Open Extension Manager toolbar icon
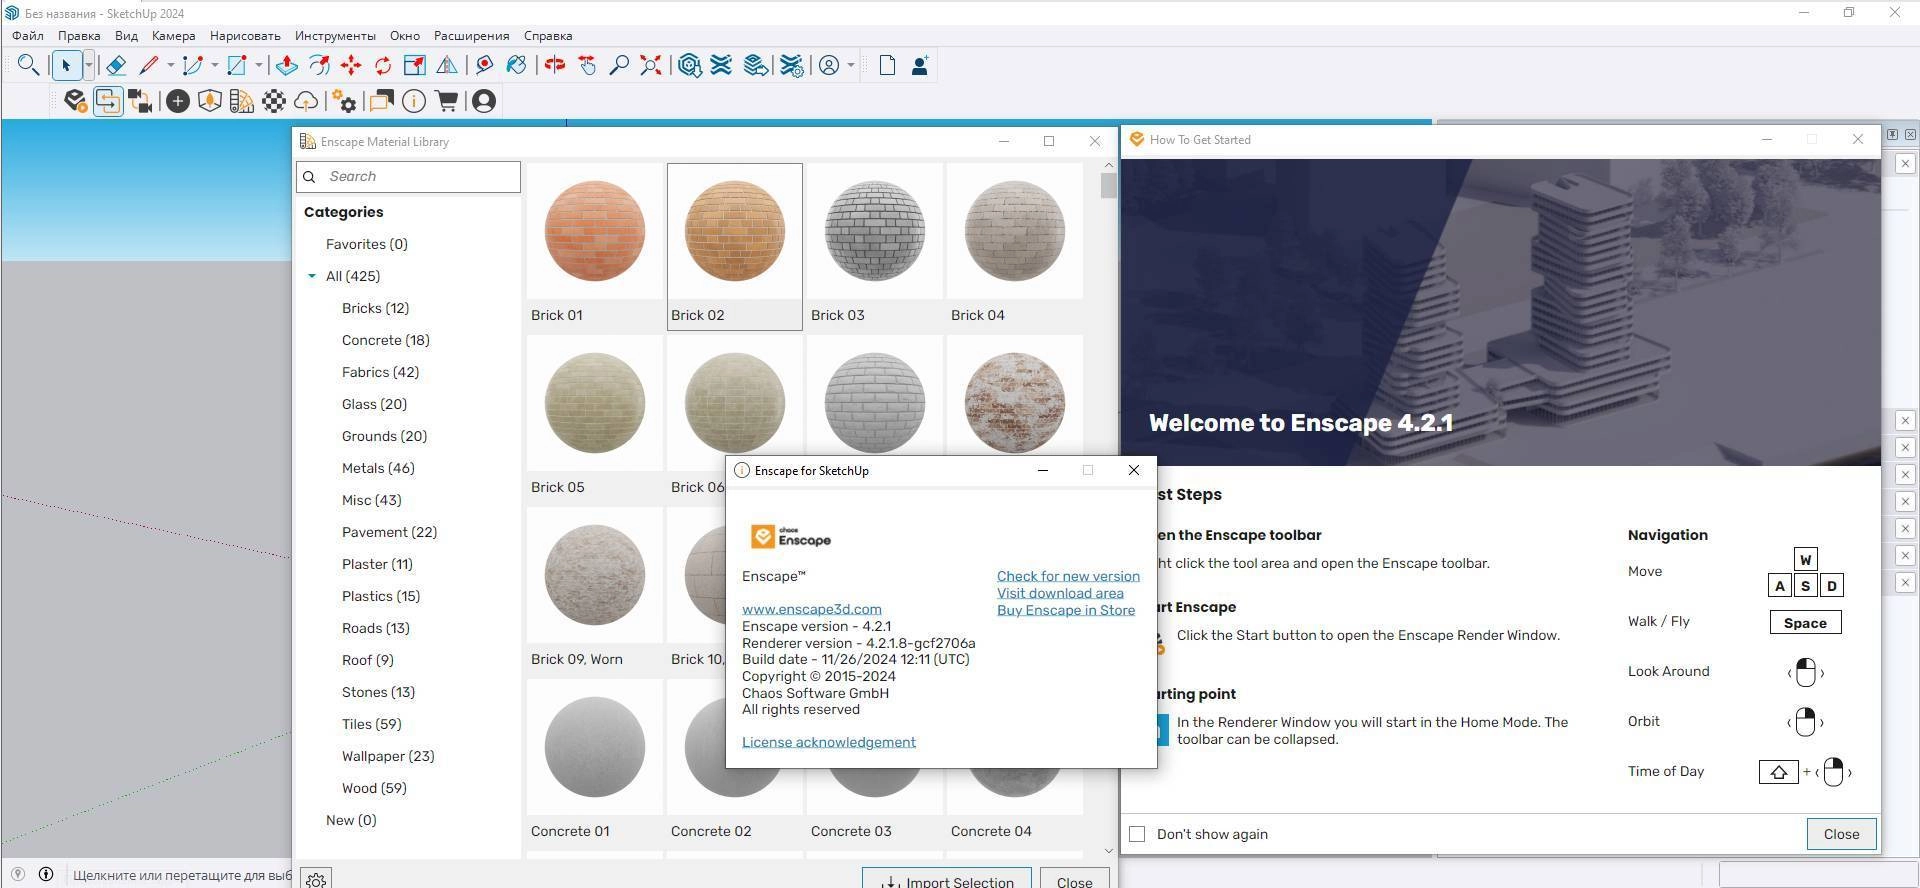 pos(791,65)
